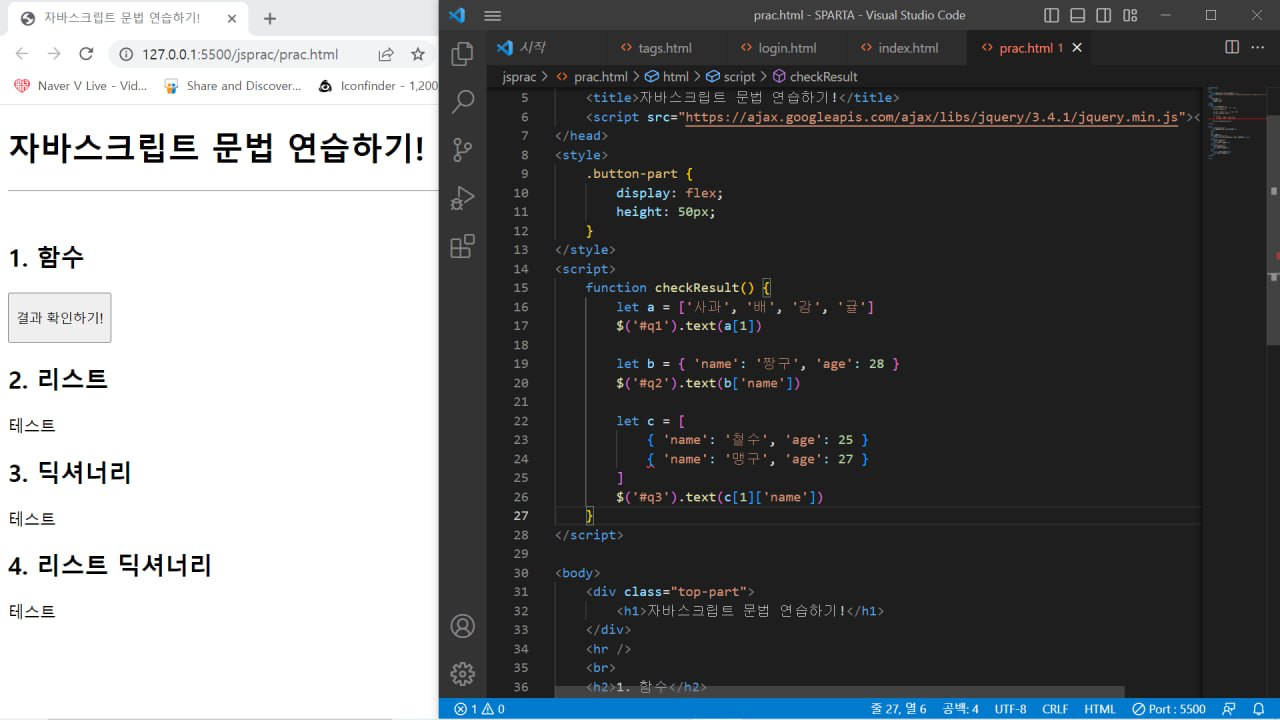Select the 자바스크립트 문법 연습하기! Chrome tab

coord(128,18)
